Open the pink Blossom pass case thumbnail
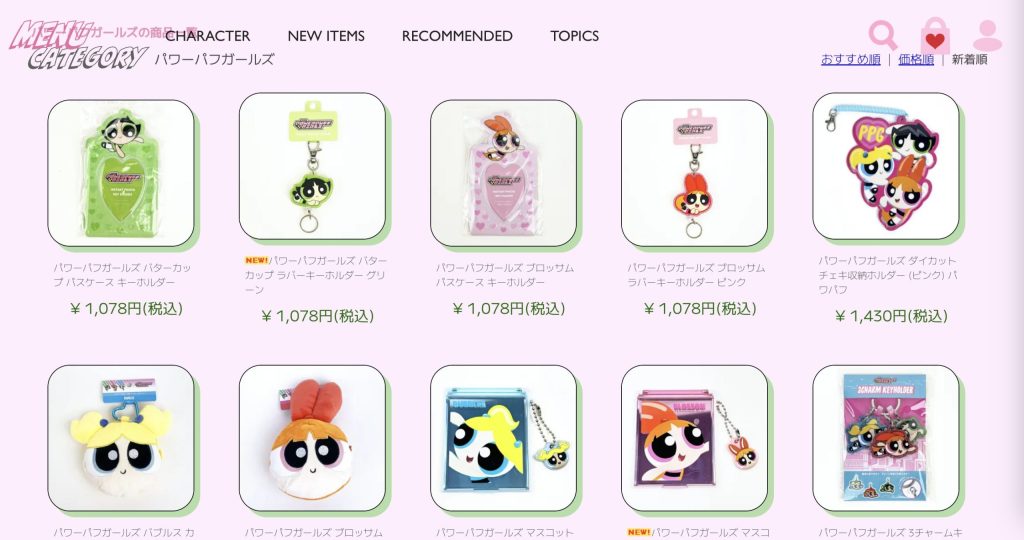 (504, 173)
